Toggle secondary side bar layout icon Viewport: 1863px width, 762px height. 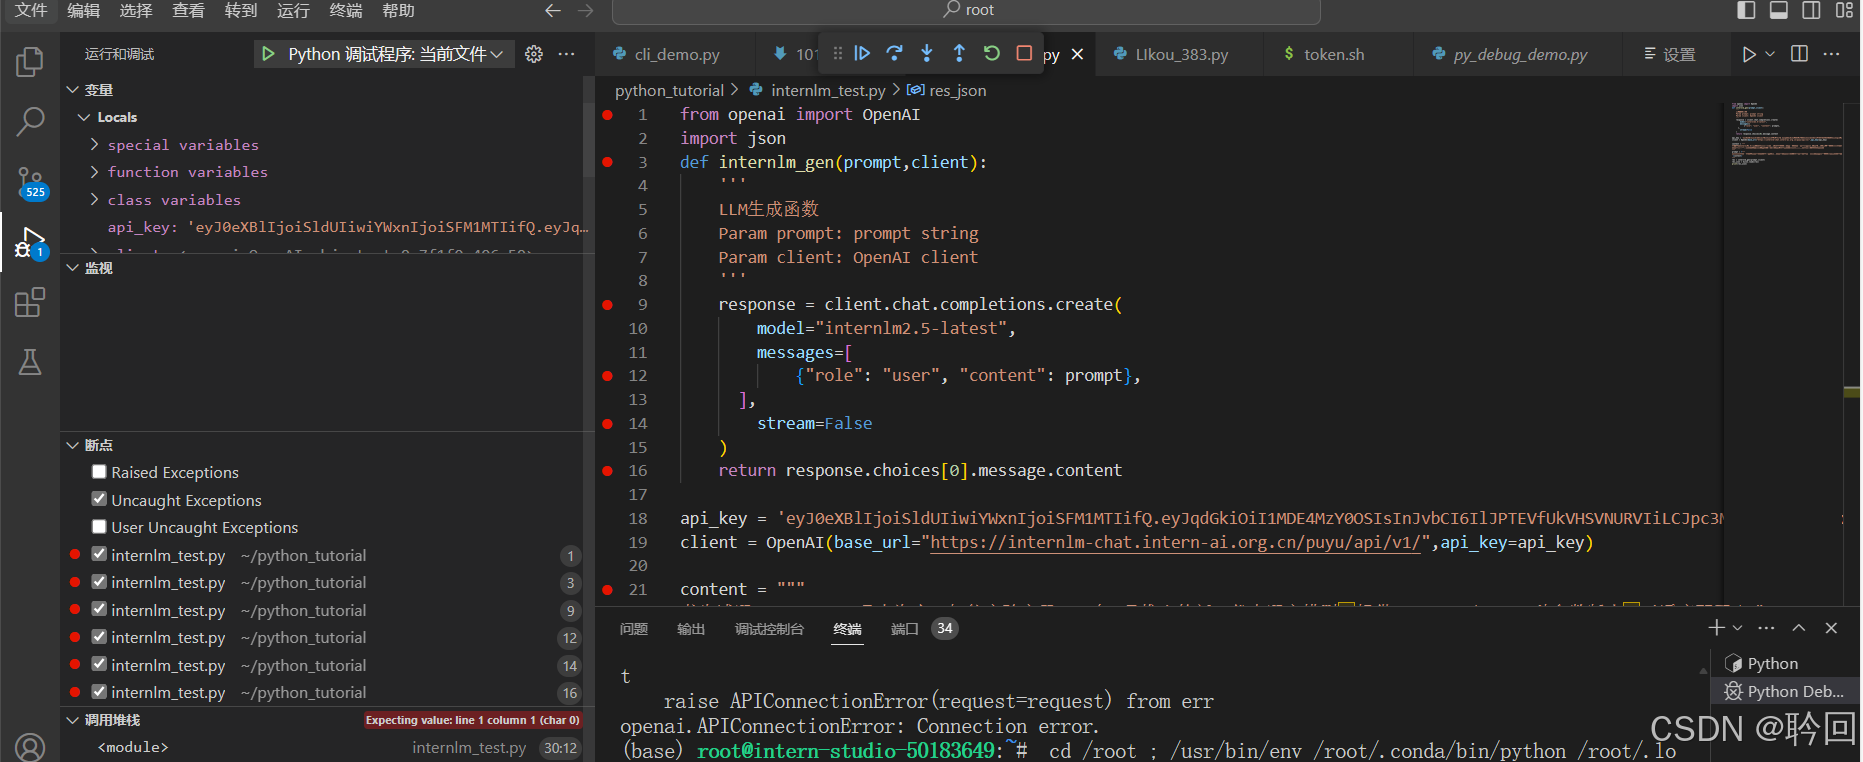[x=1811, y=10]
